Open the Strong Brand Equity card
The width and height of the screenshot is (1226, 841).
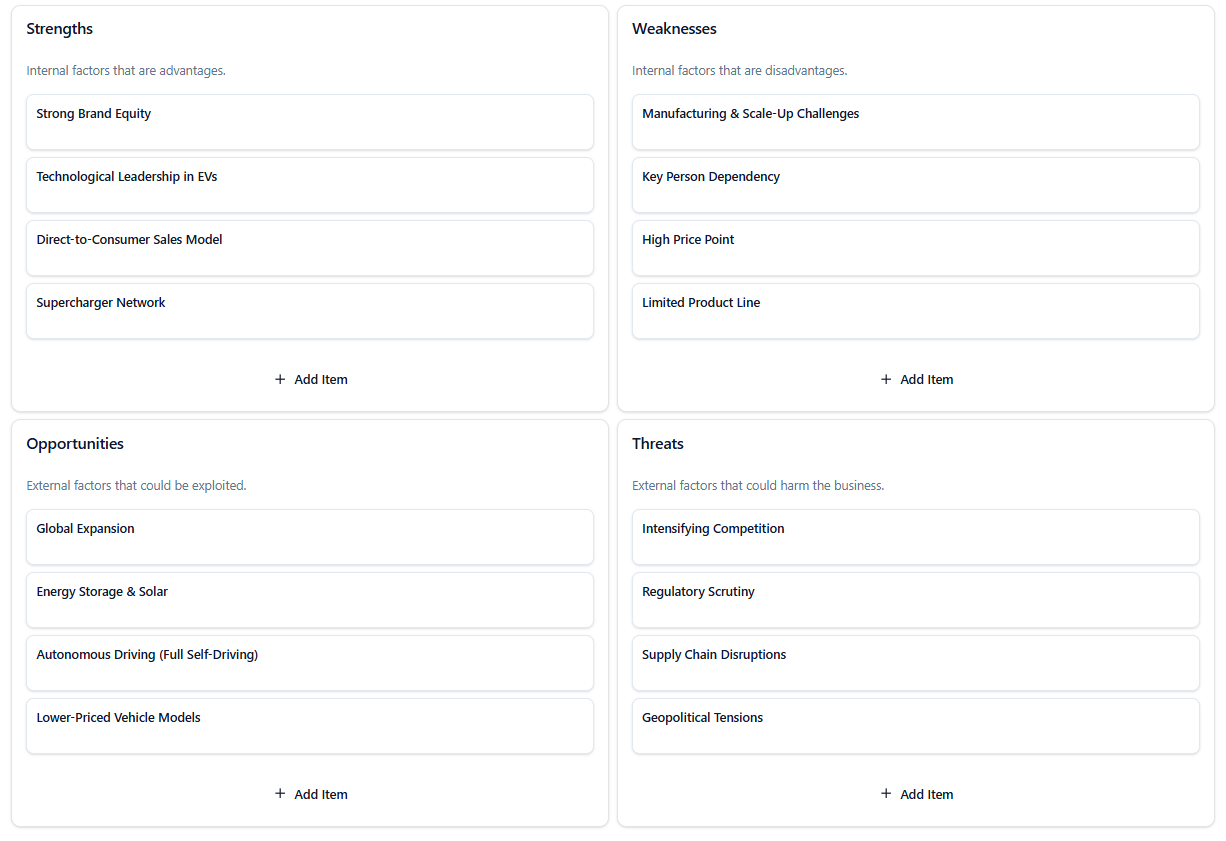coord(309,122)
